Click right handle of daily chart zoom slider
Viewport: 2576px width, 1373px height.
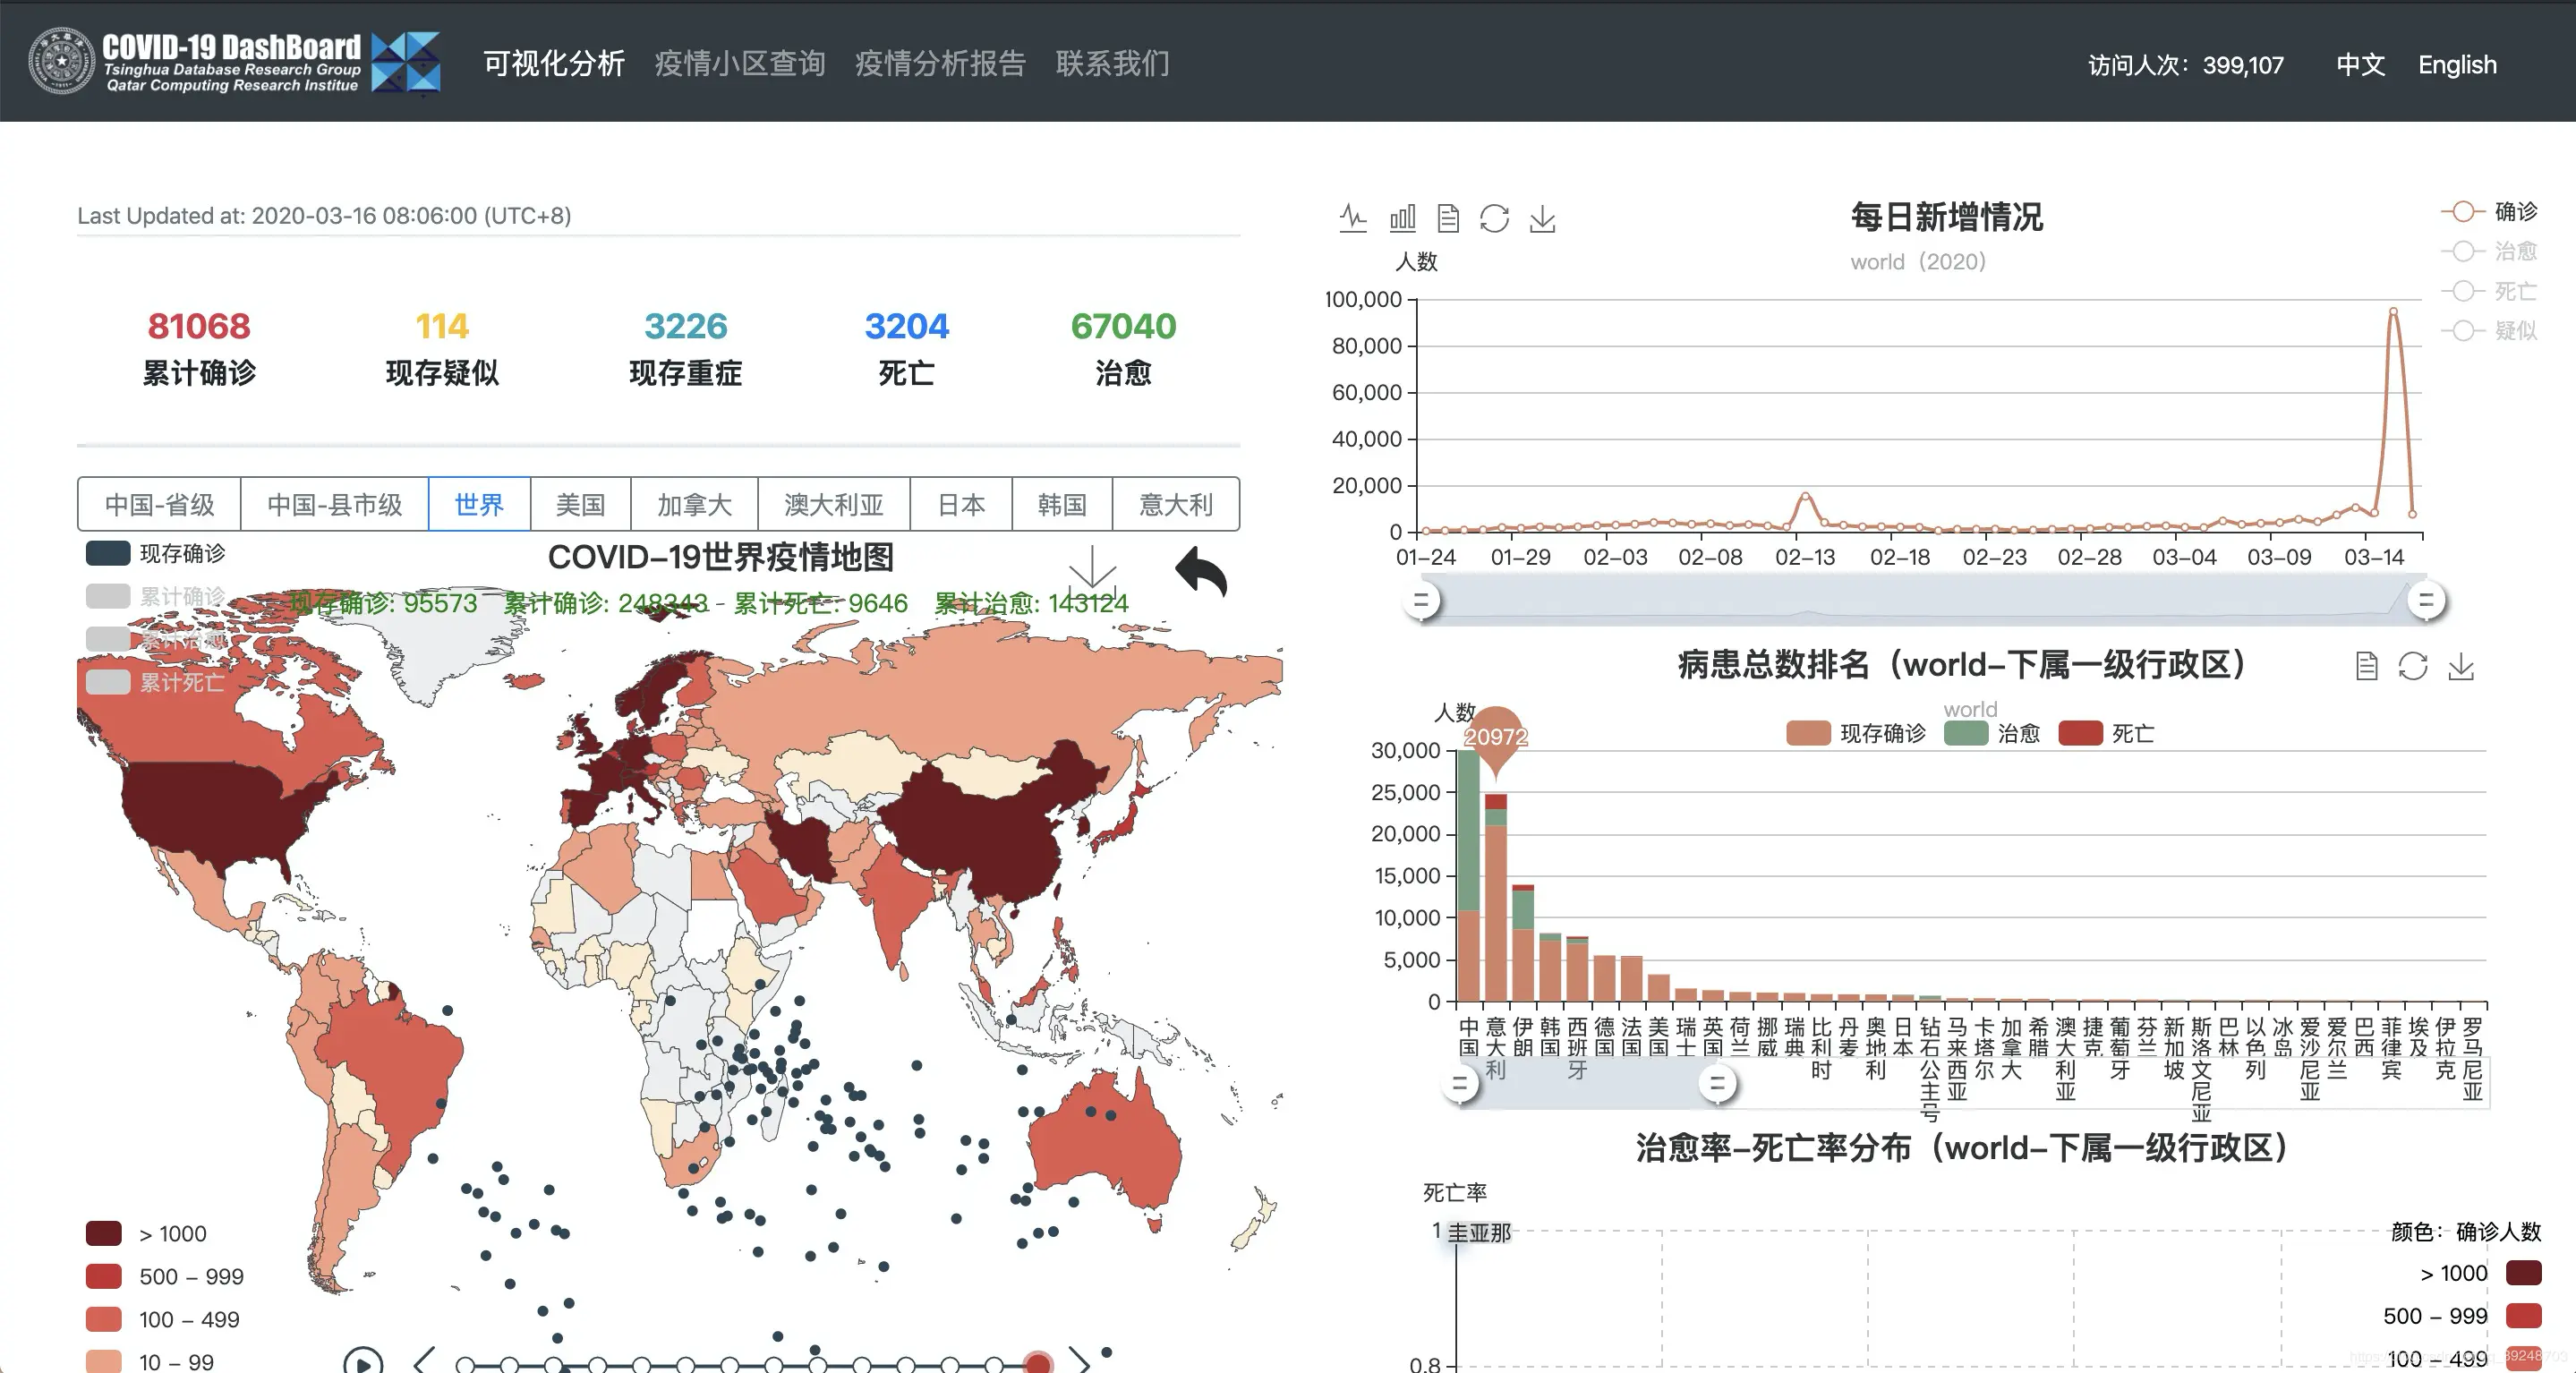[2424, 601]
